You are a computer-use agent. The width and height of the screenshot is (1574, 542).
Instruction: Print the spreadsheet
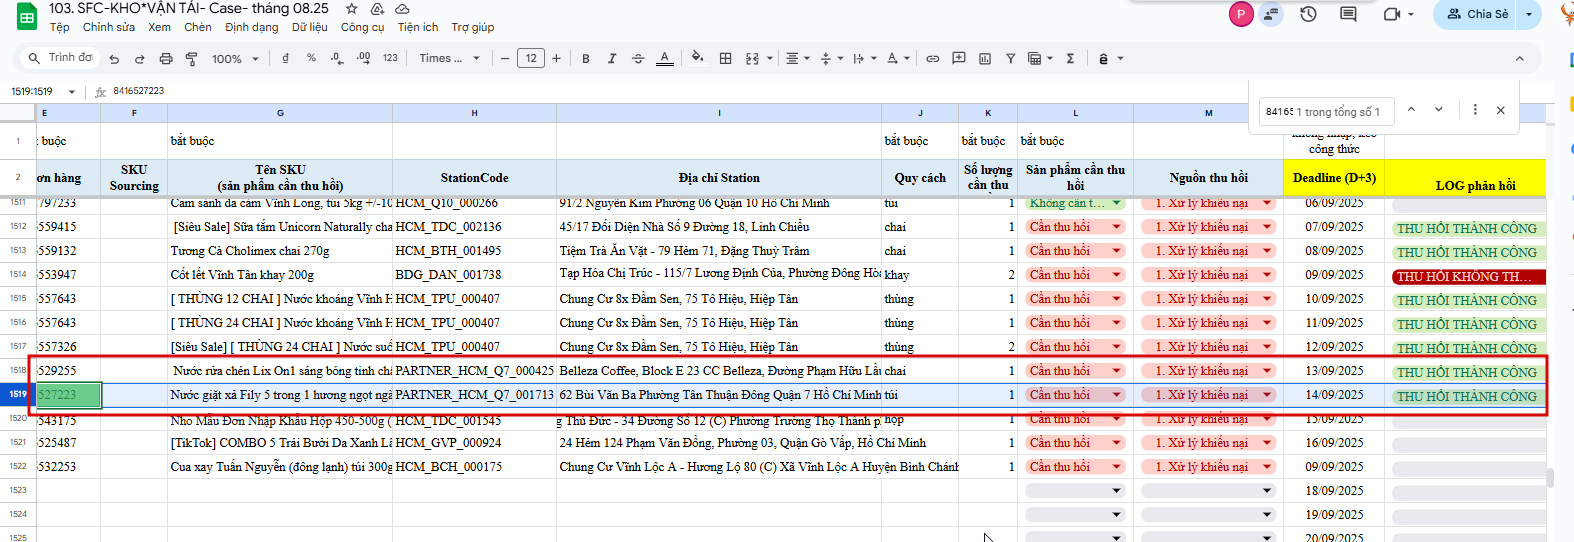[x=166, y=59]
